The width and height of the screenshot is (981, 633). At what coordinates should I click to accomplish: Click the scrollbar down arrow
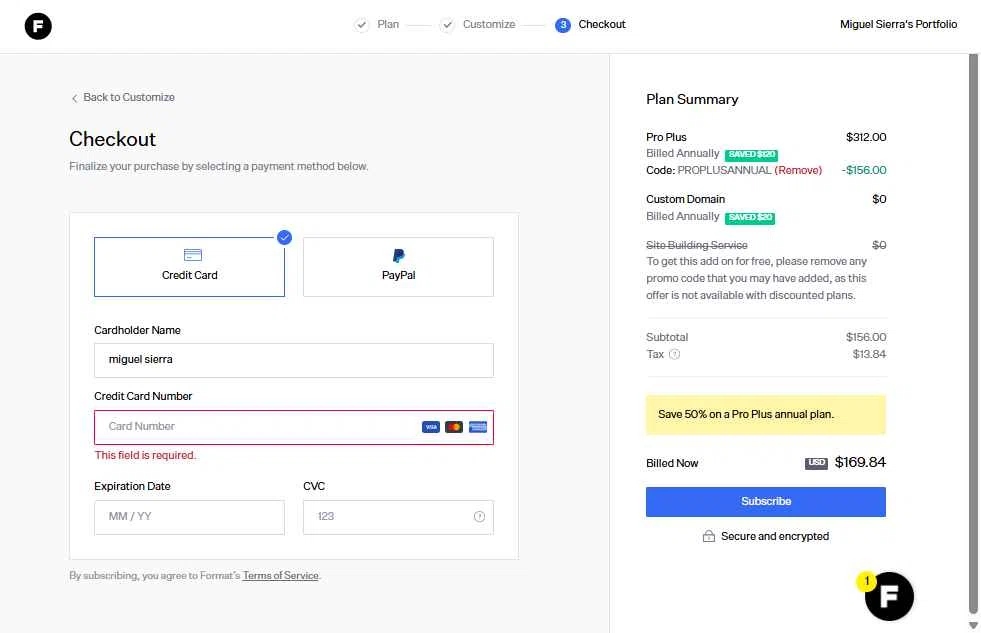[973, 625]
